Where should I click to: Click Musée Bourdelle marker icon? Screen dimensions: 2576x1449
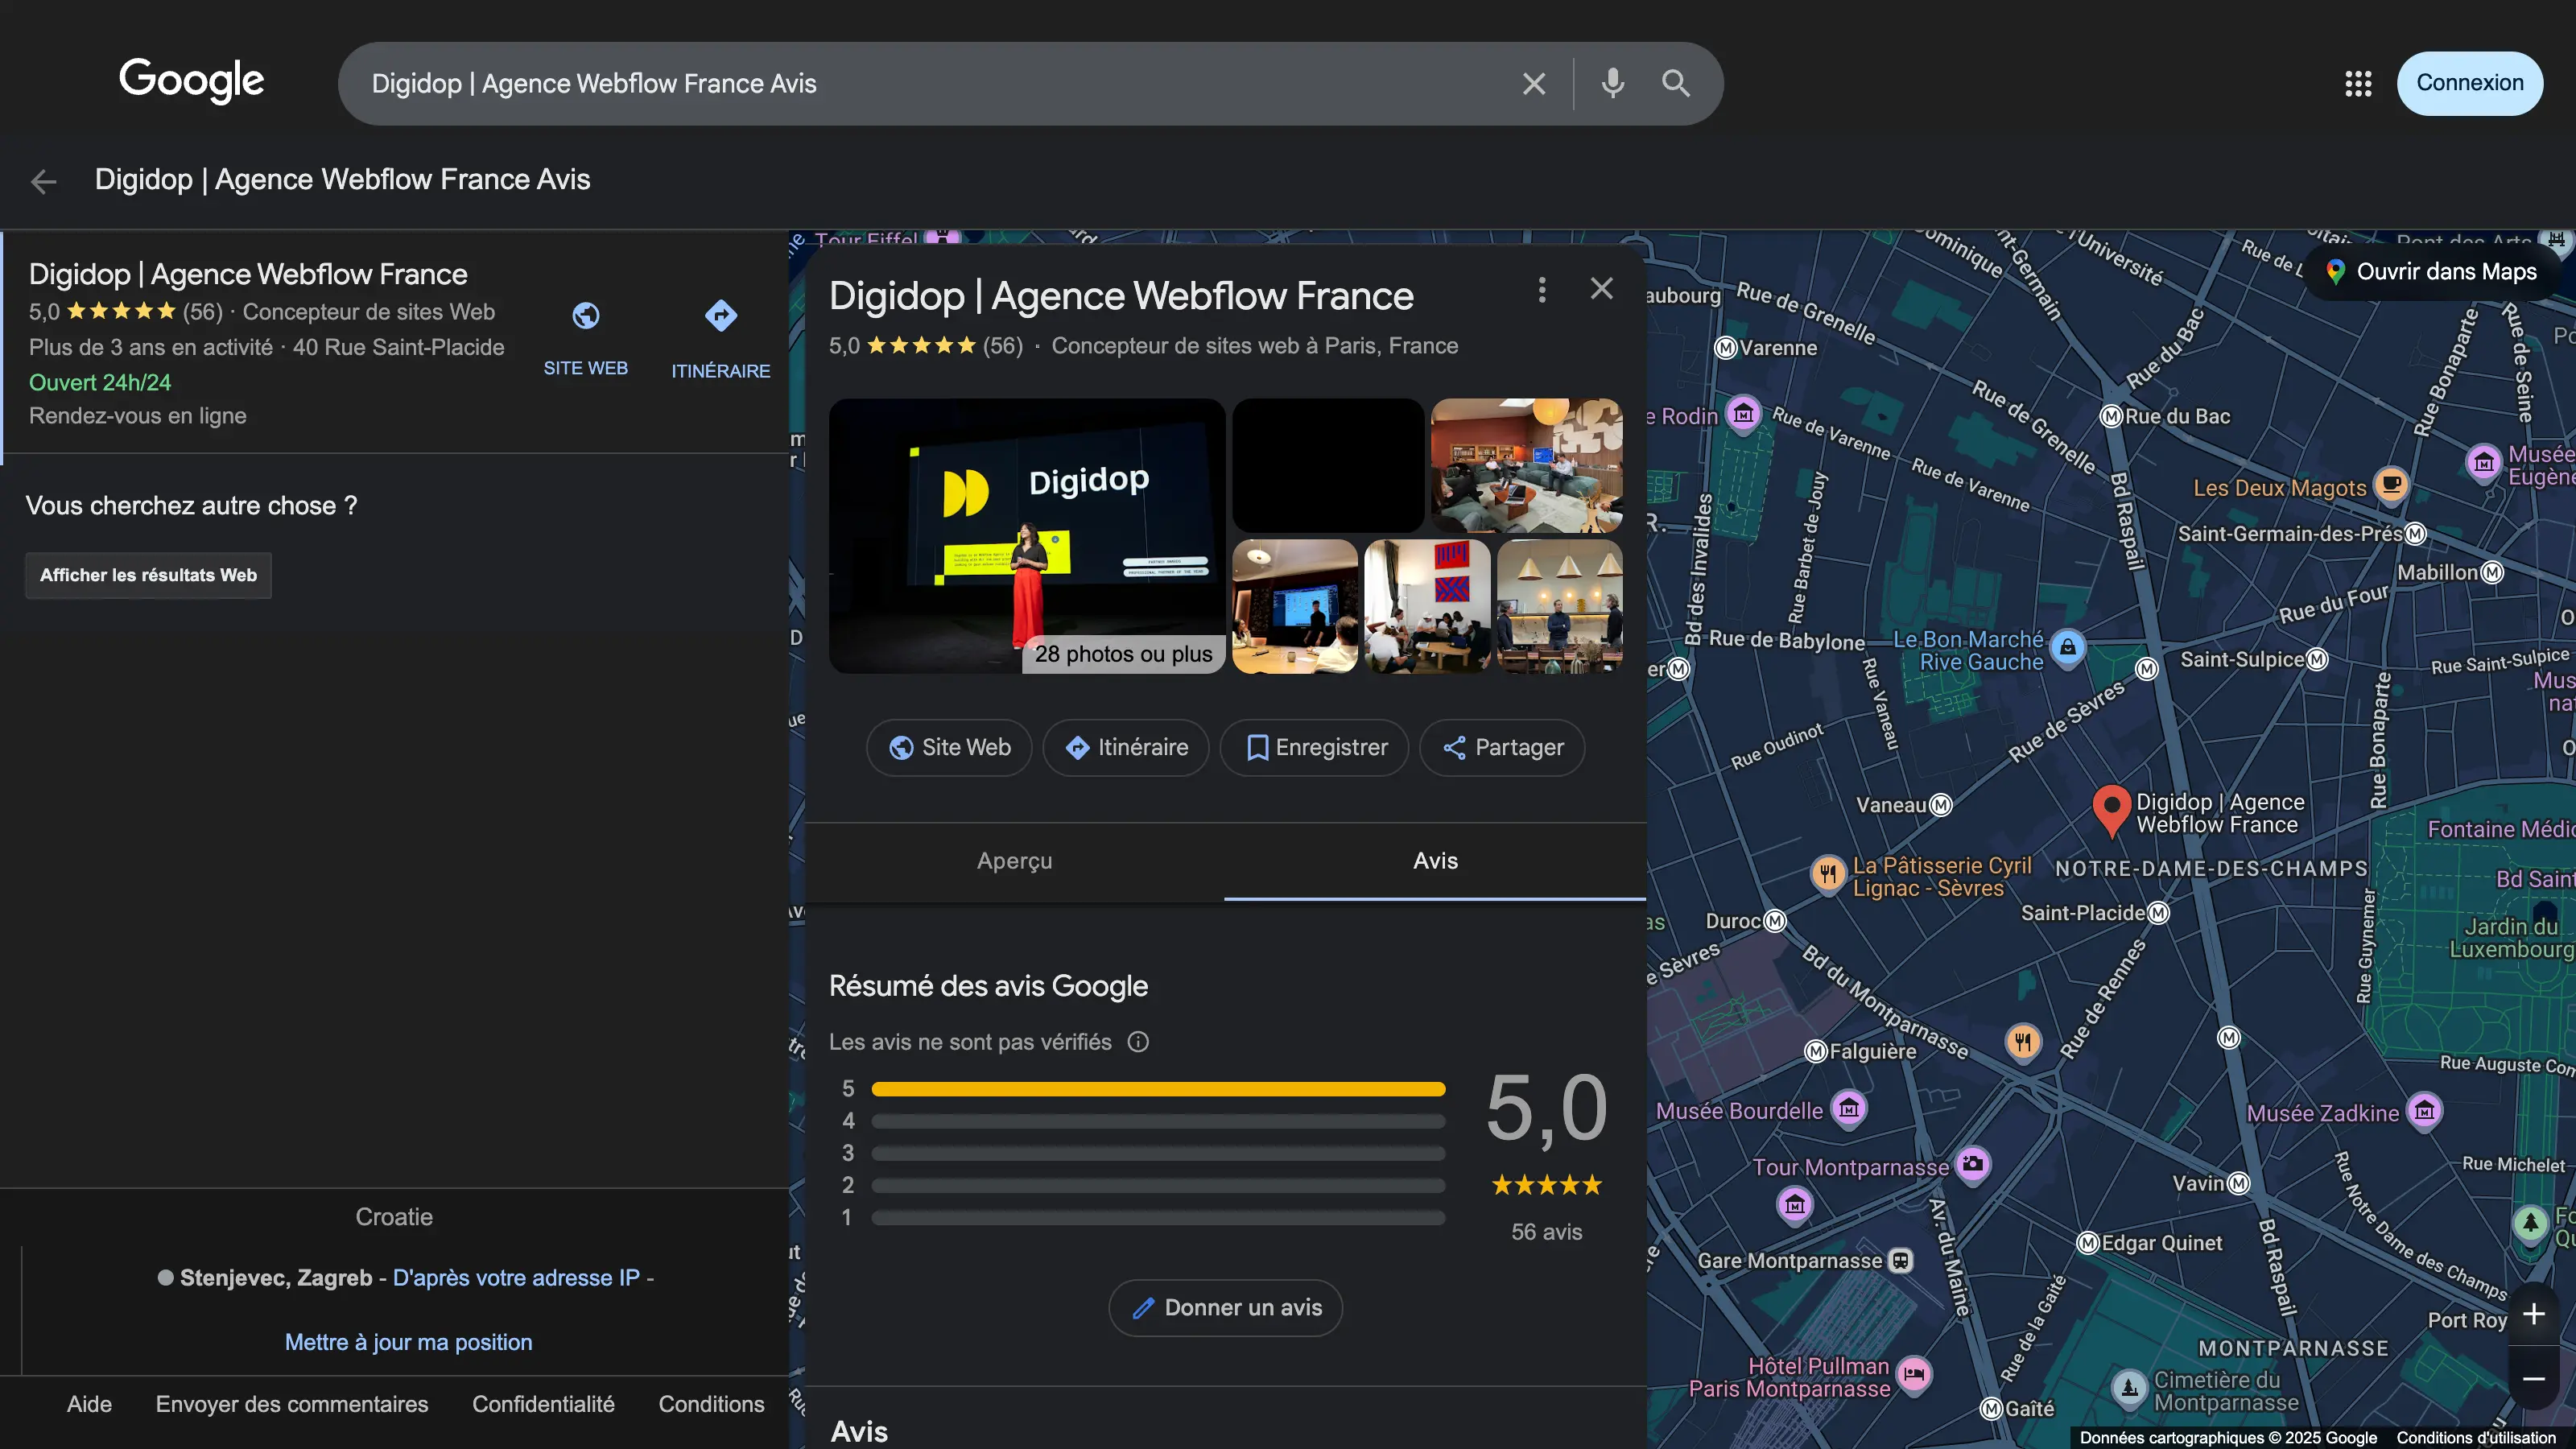click(x=1849, y=1108)
